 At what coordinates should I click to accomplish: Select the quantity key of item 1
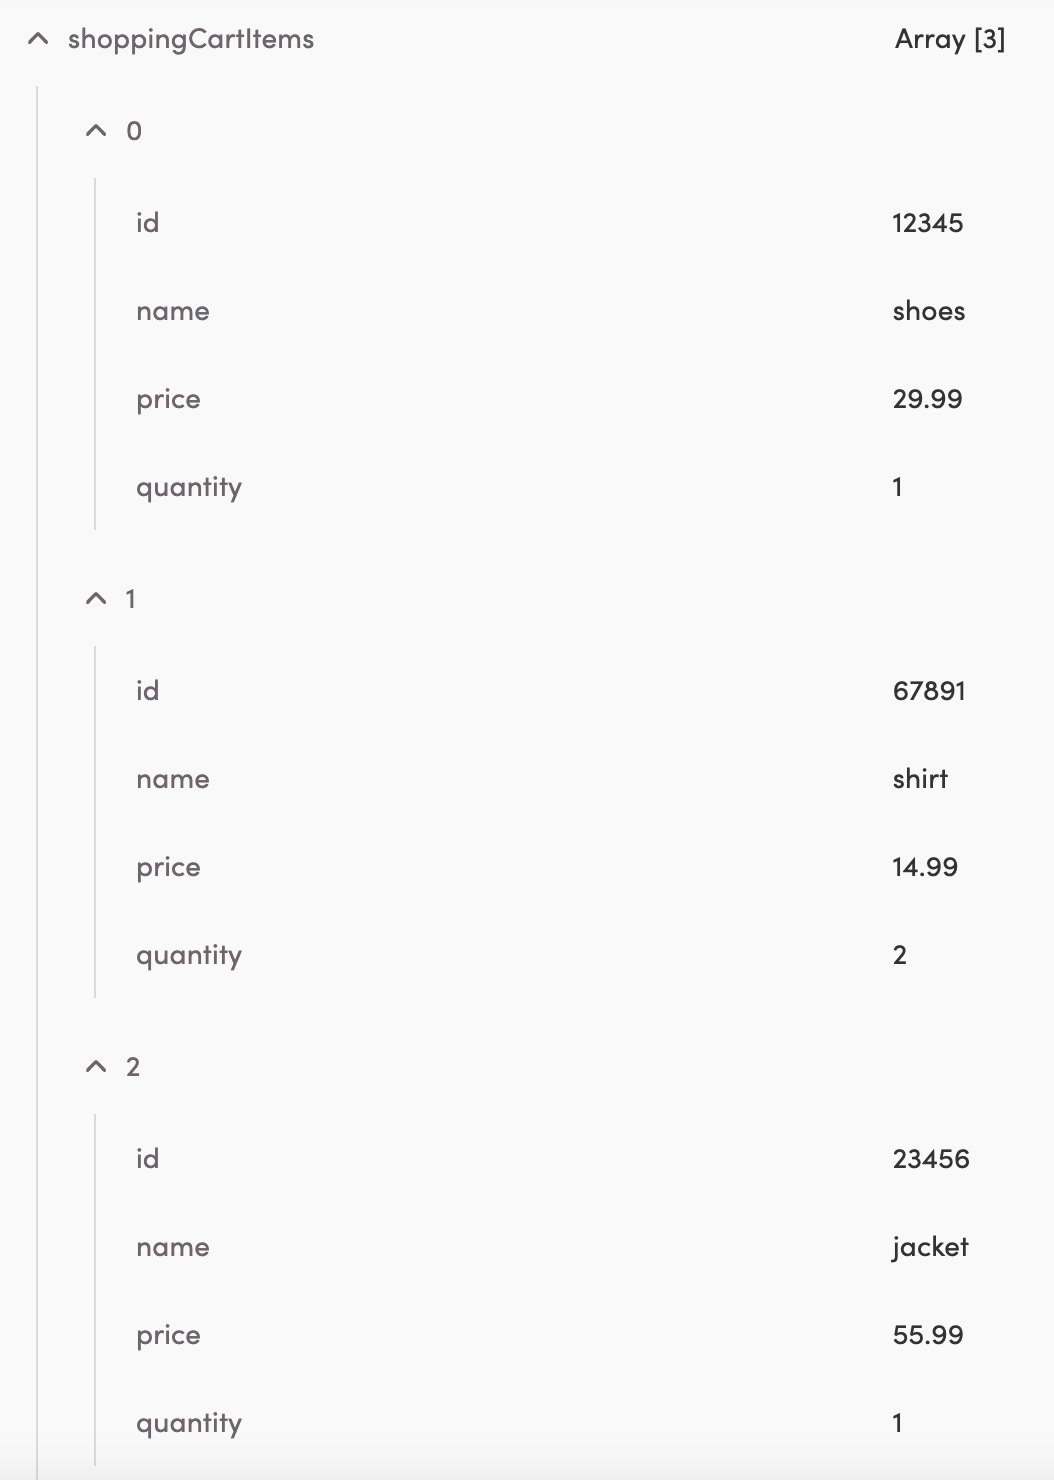189,955
